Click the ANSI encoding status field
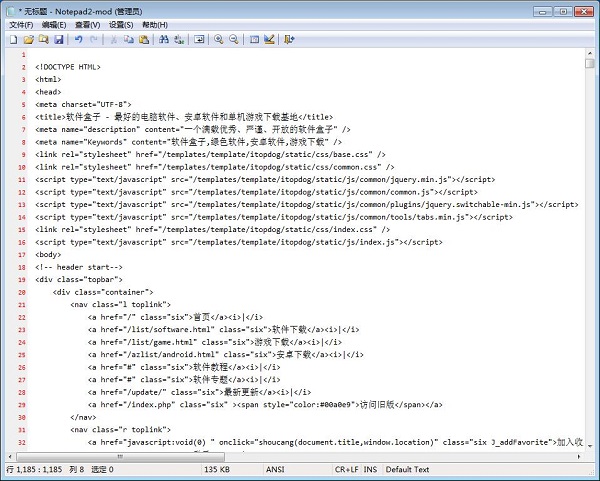The image size is (600, 481). tap(275, 470)
